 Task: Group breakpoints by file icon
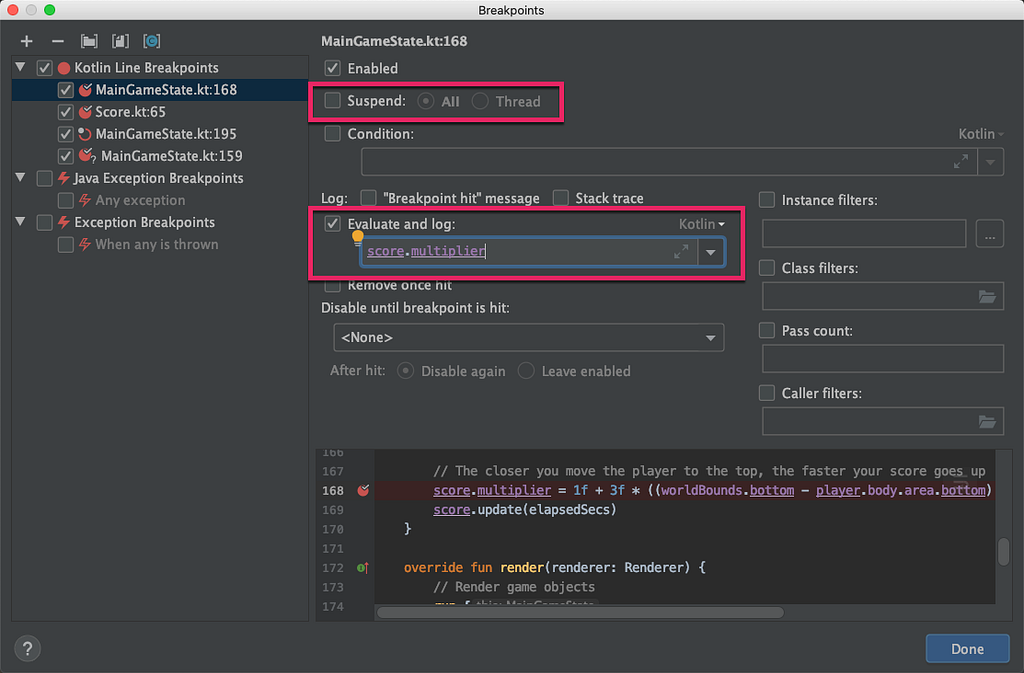120,41
